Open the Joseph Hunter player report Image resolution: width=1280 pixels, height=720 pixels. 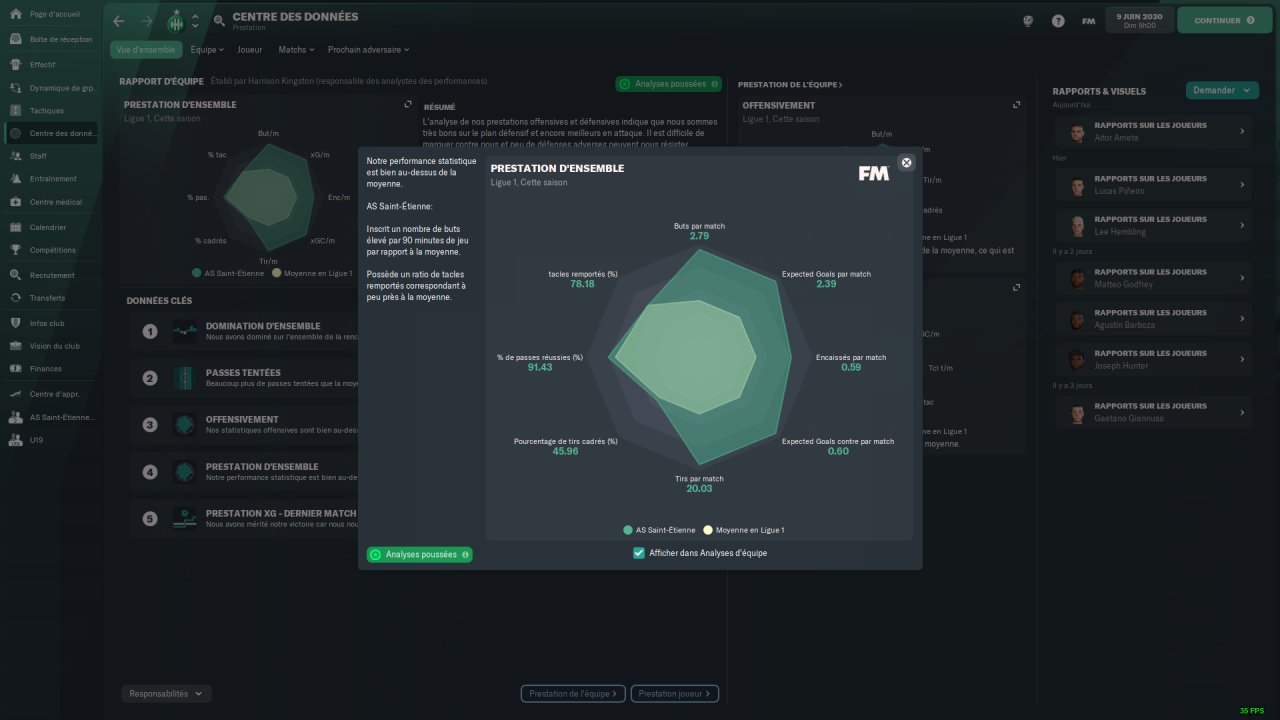click(x=1152, y=359)
